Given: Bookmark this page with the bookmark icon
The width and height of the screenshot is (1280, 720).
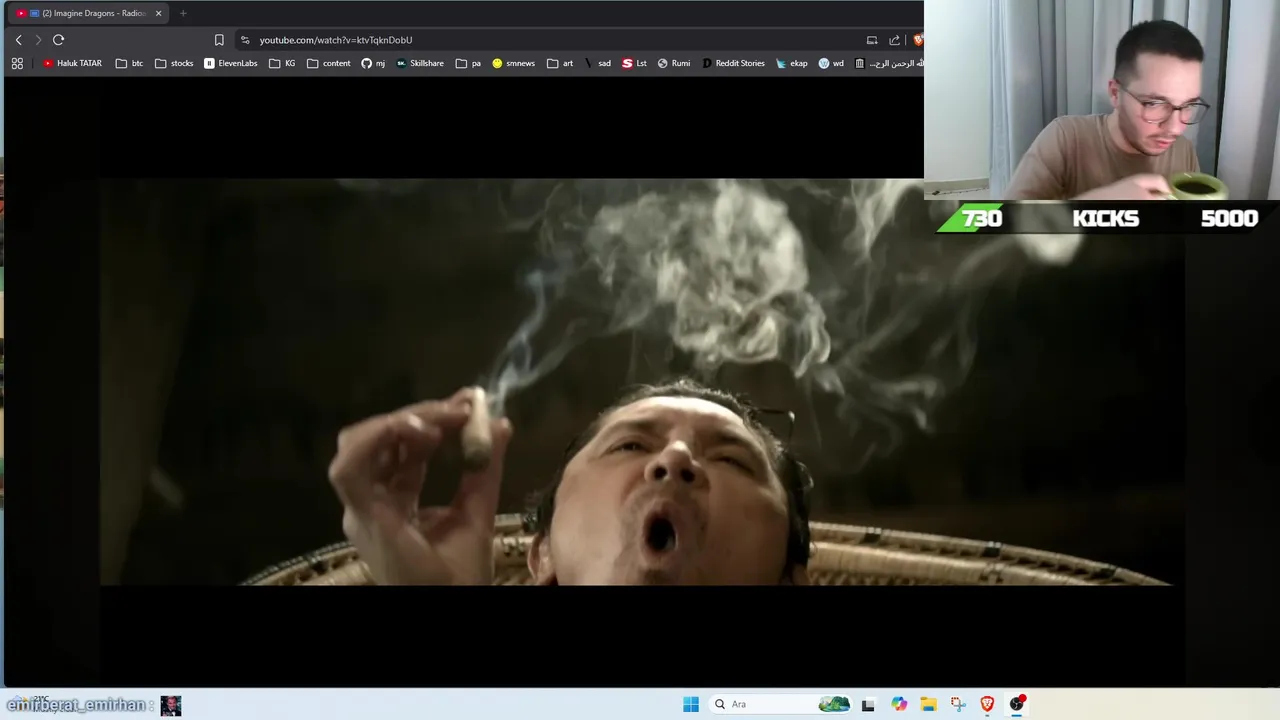Looking at the screenshot, I should [219, 40].
